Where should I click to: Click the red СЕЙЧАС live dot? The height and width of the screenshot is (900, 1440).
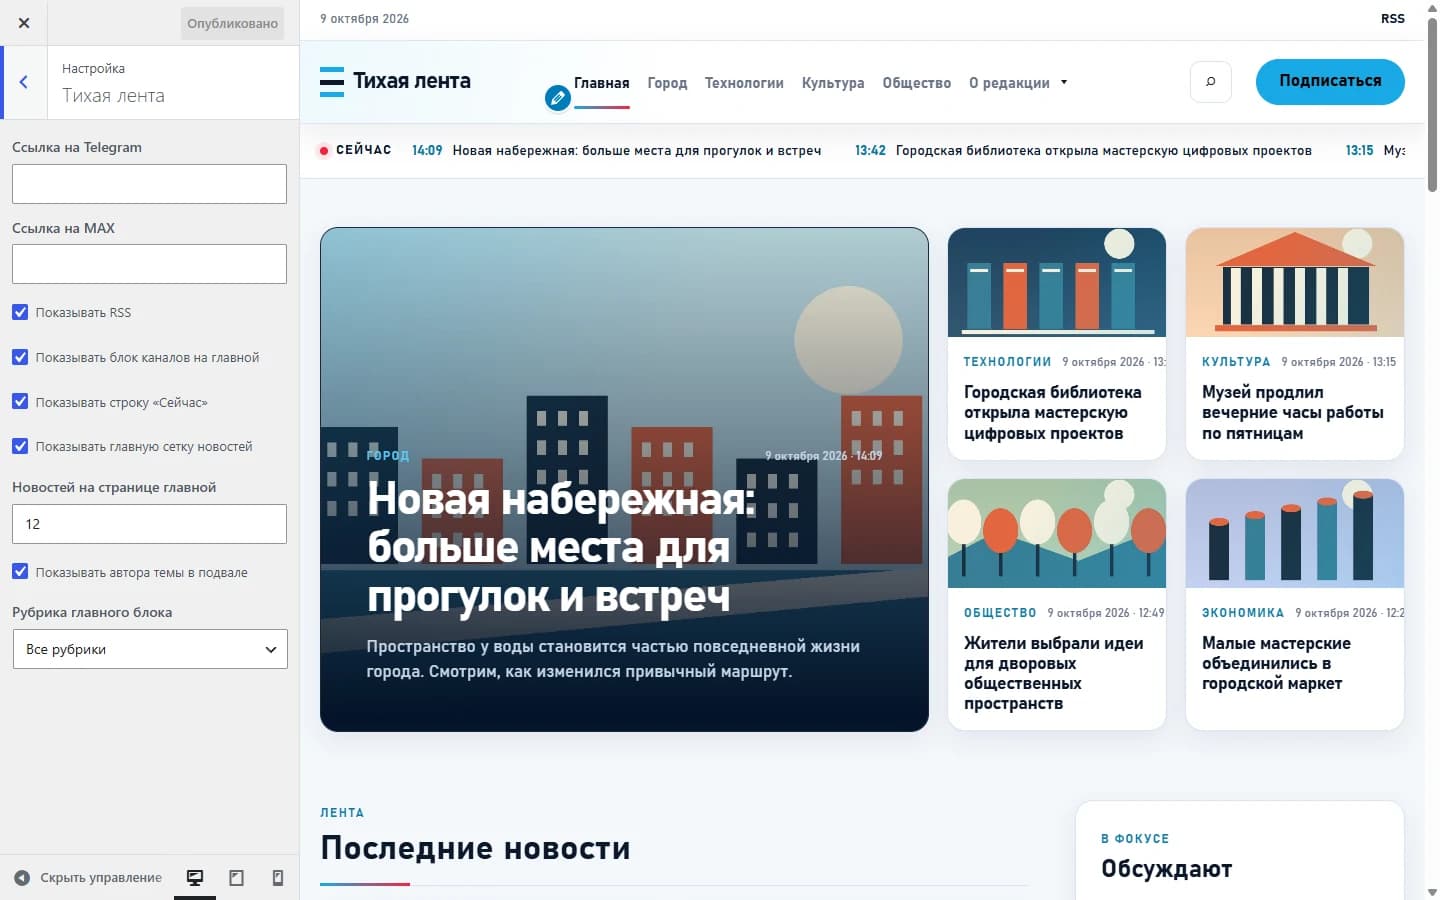point(323,151)
